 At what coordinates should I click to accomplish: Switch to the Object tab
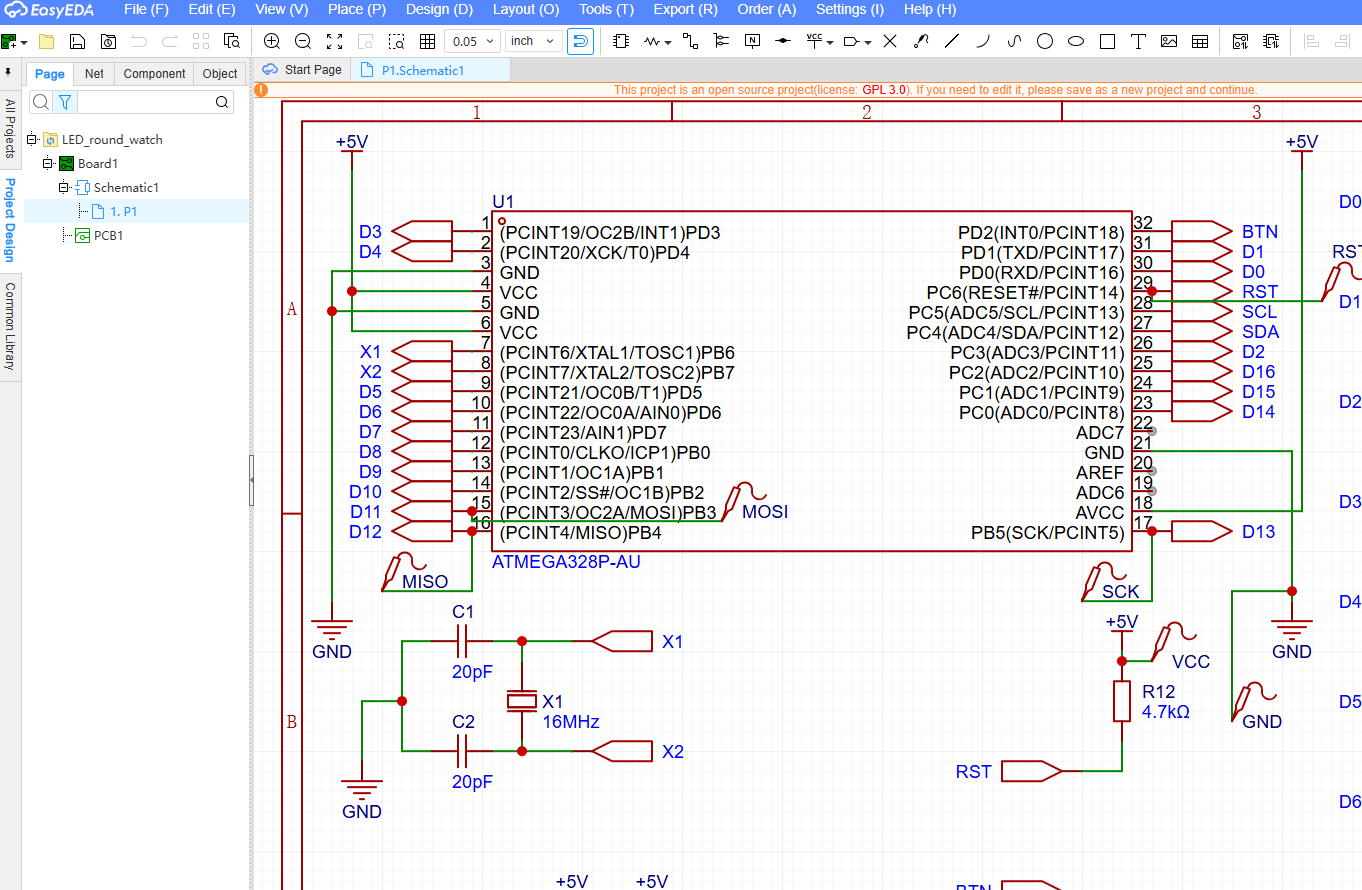tap(220, 74)
